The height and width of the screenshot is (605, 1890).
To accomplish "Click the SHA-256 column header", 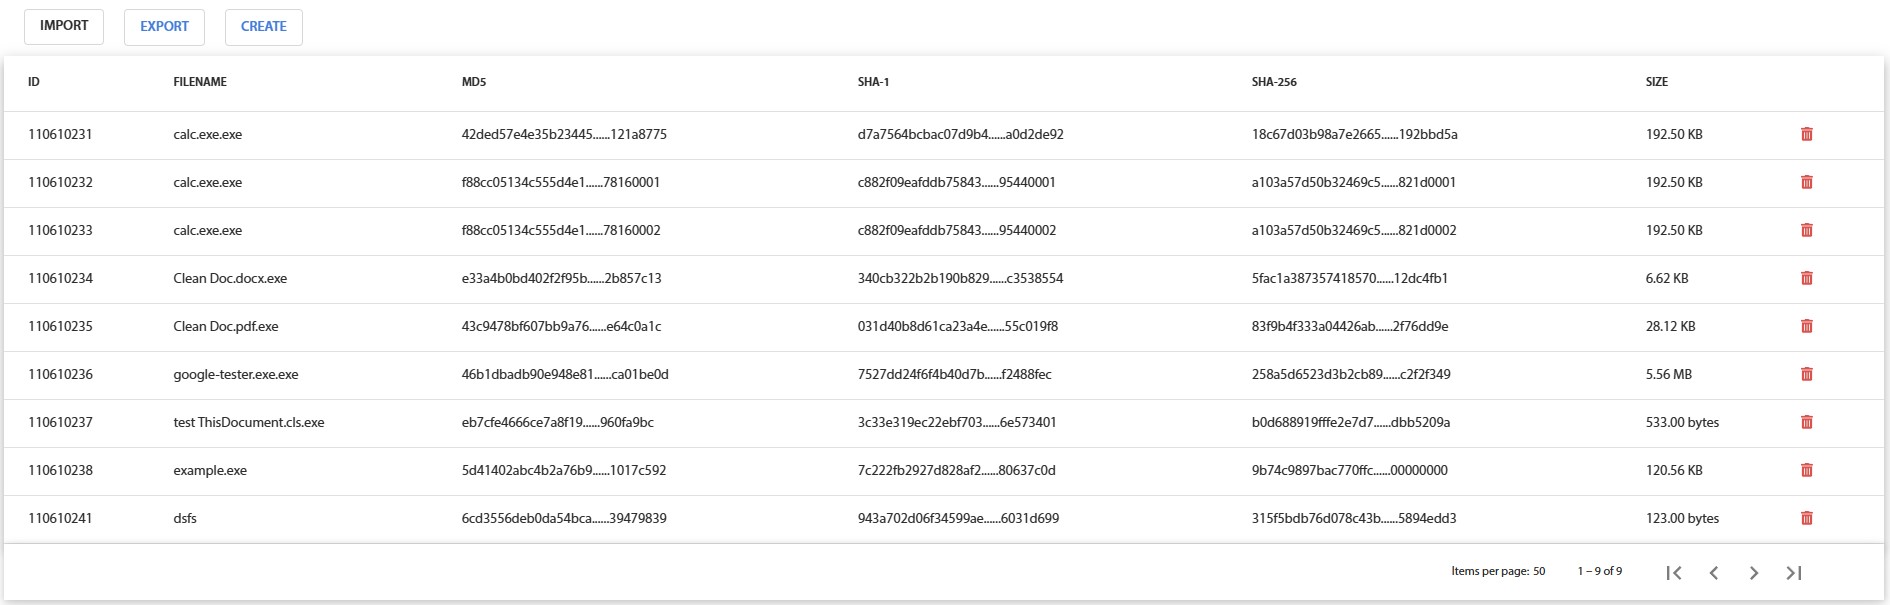I will [x=1271, y=82].
